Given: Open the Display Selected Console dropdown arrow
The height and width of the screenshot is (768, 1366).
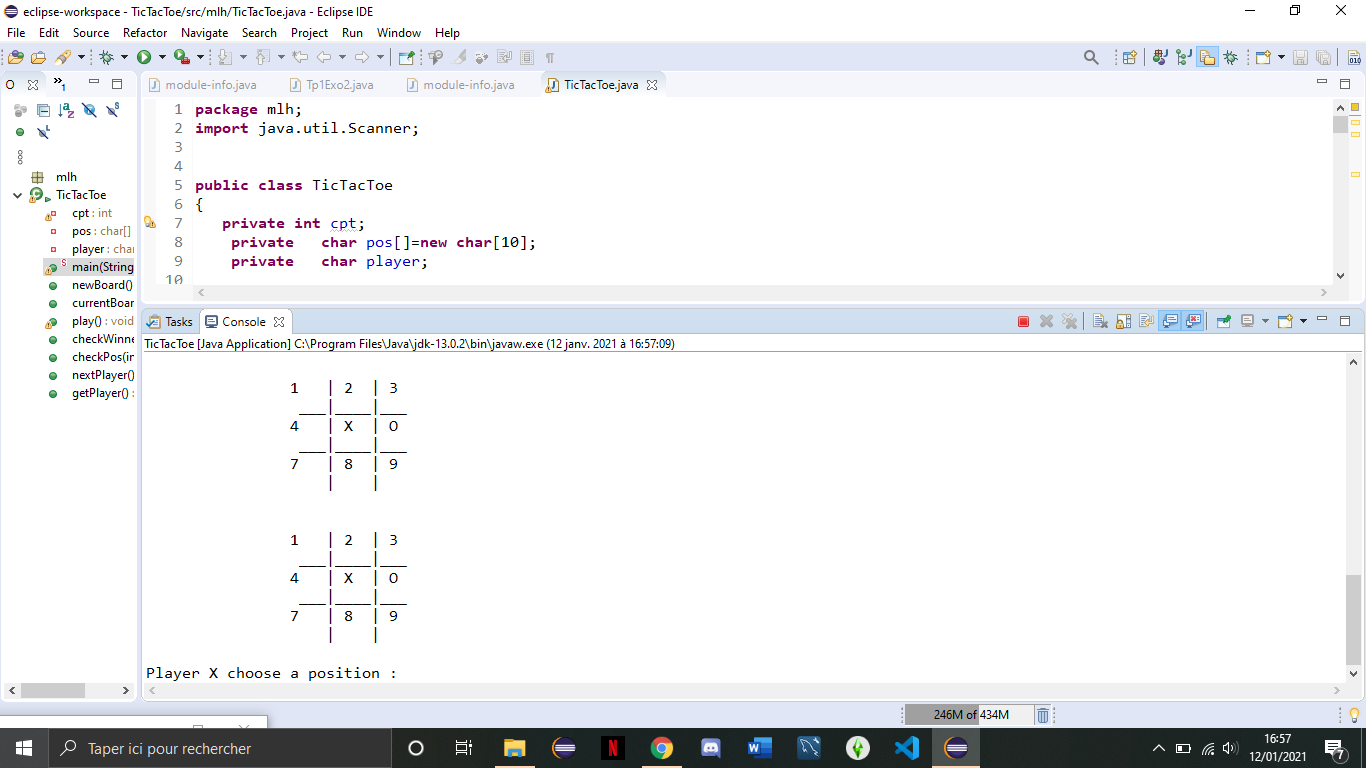Looking at the screenshot, I should click(1264, 321).
